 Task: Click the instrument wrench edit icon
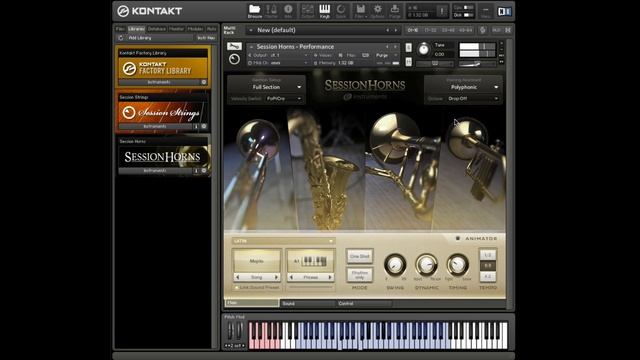pos(234,46)
